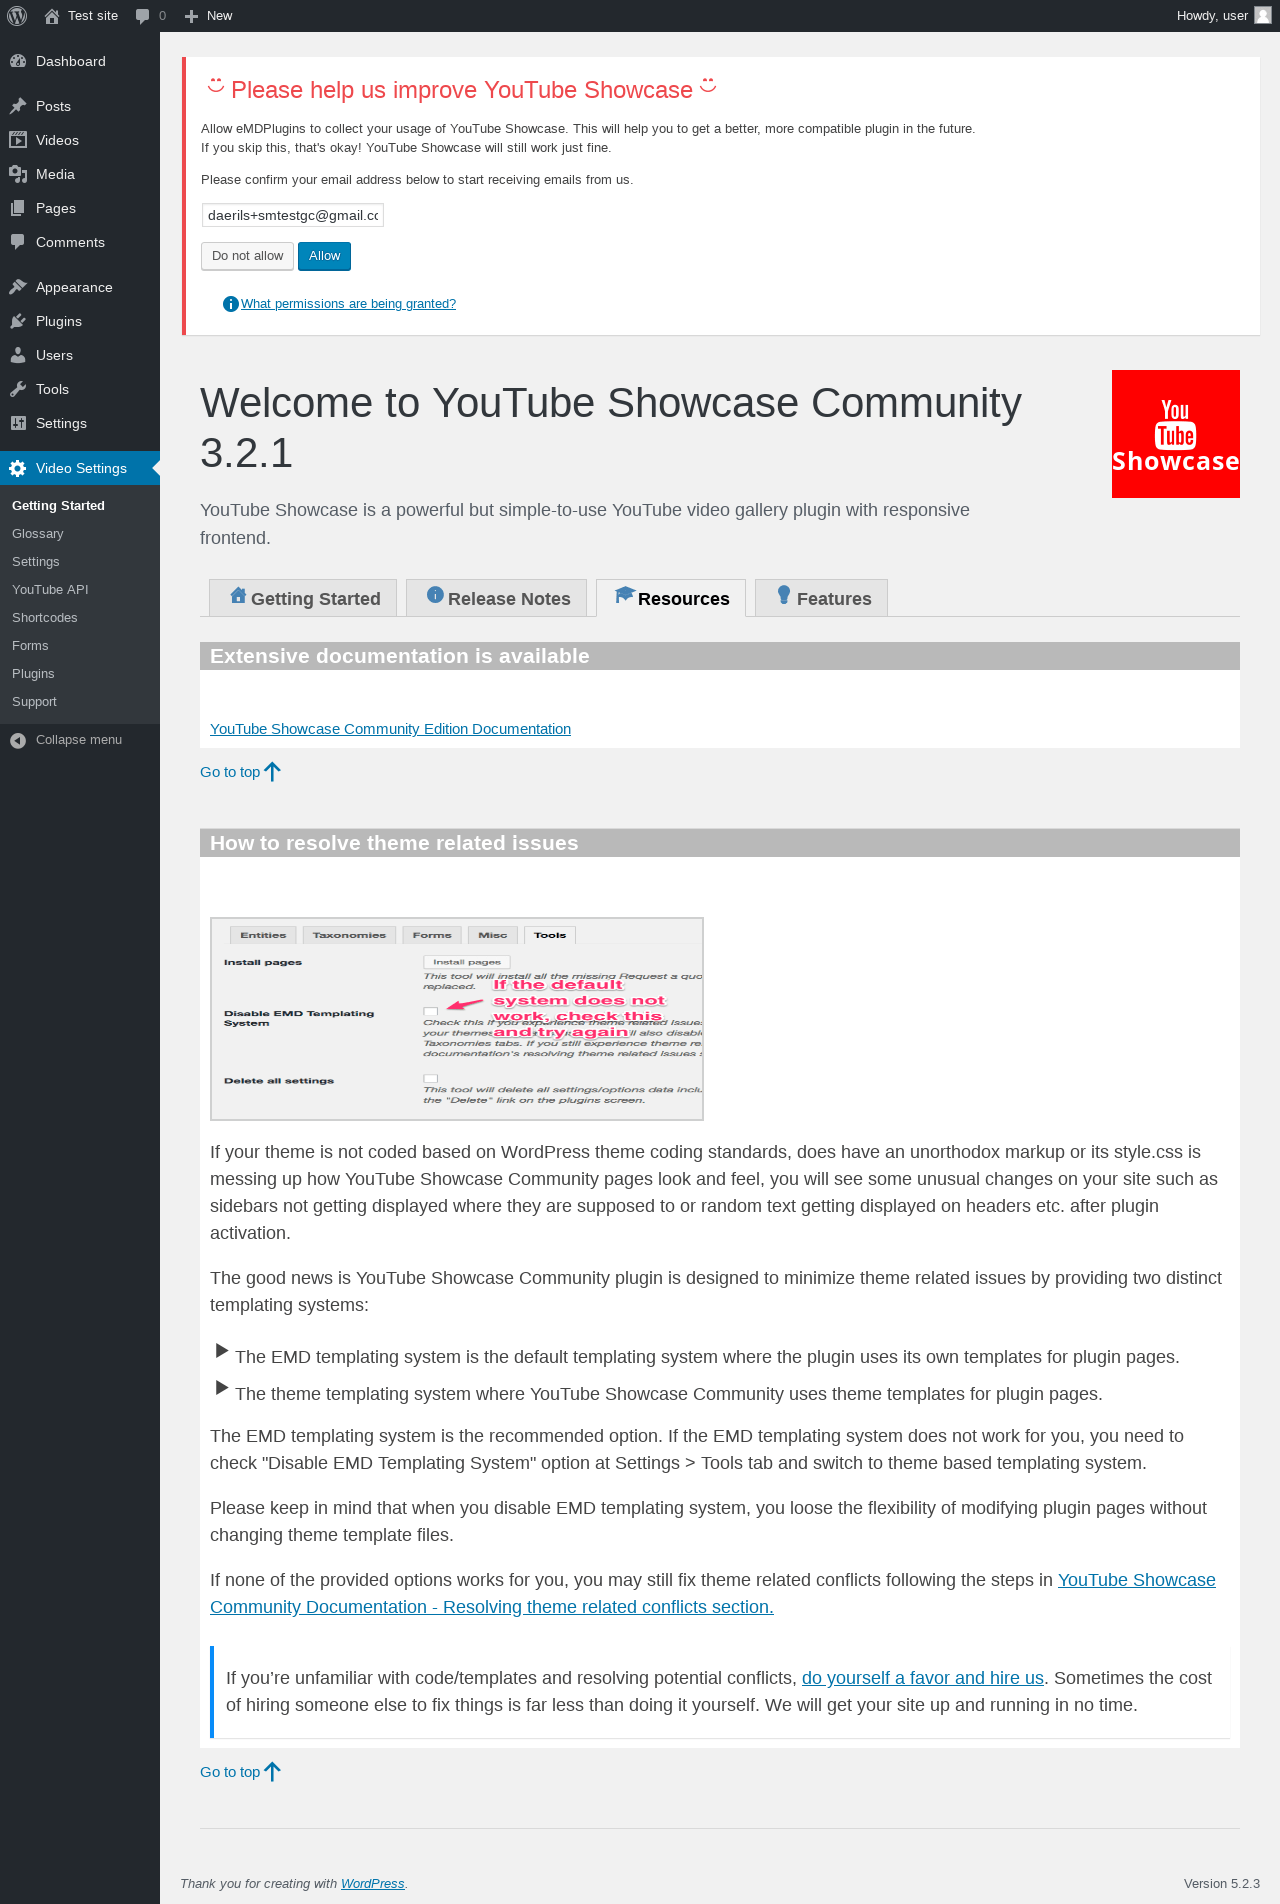Click the WordPress link in footer
1280x1904 pixels.
(x=372, y=1883)
